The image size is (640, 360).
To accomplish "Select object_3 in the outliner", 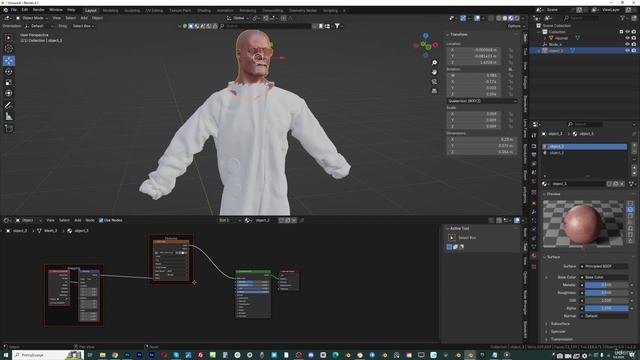I will click(x=556, y=51).
